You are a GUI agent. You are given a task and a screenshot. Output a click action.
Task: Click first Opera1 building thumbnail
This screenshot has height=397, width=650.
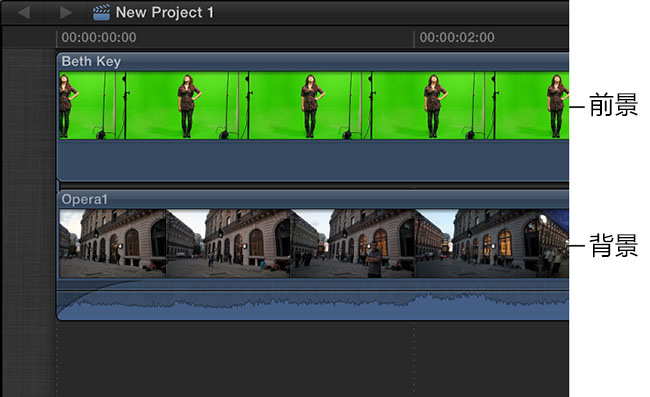[x=112, y=243]
